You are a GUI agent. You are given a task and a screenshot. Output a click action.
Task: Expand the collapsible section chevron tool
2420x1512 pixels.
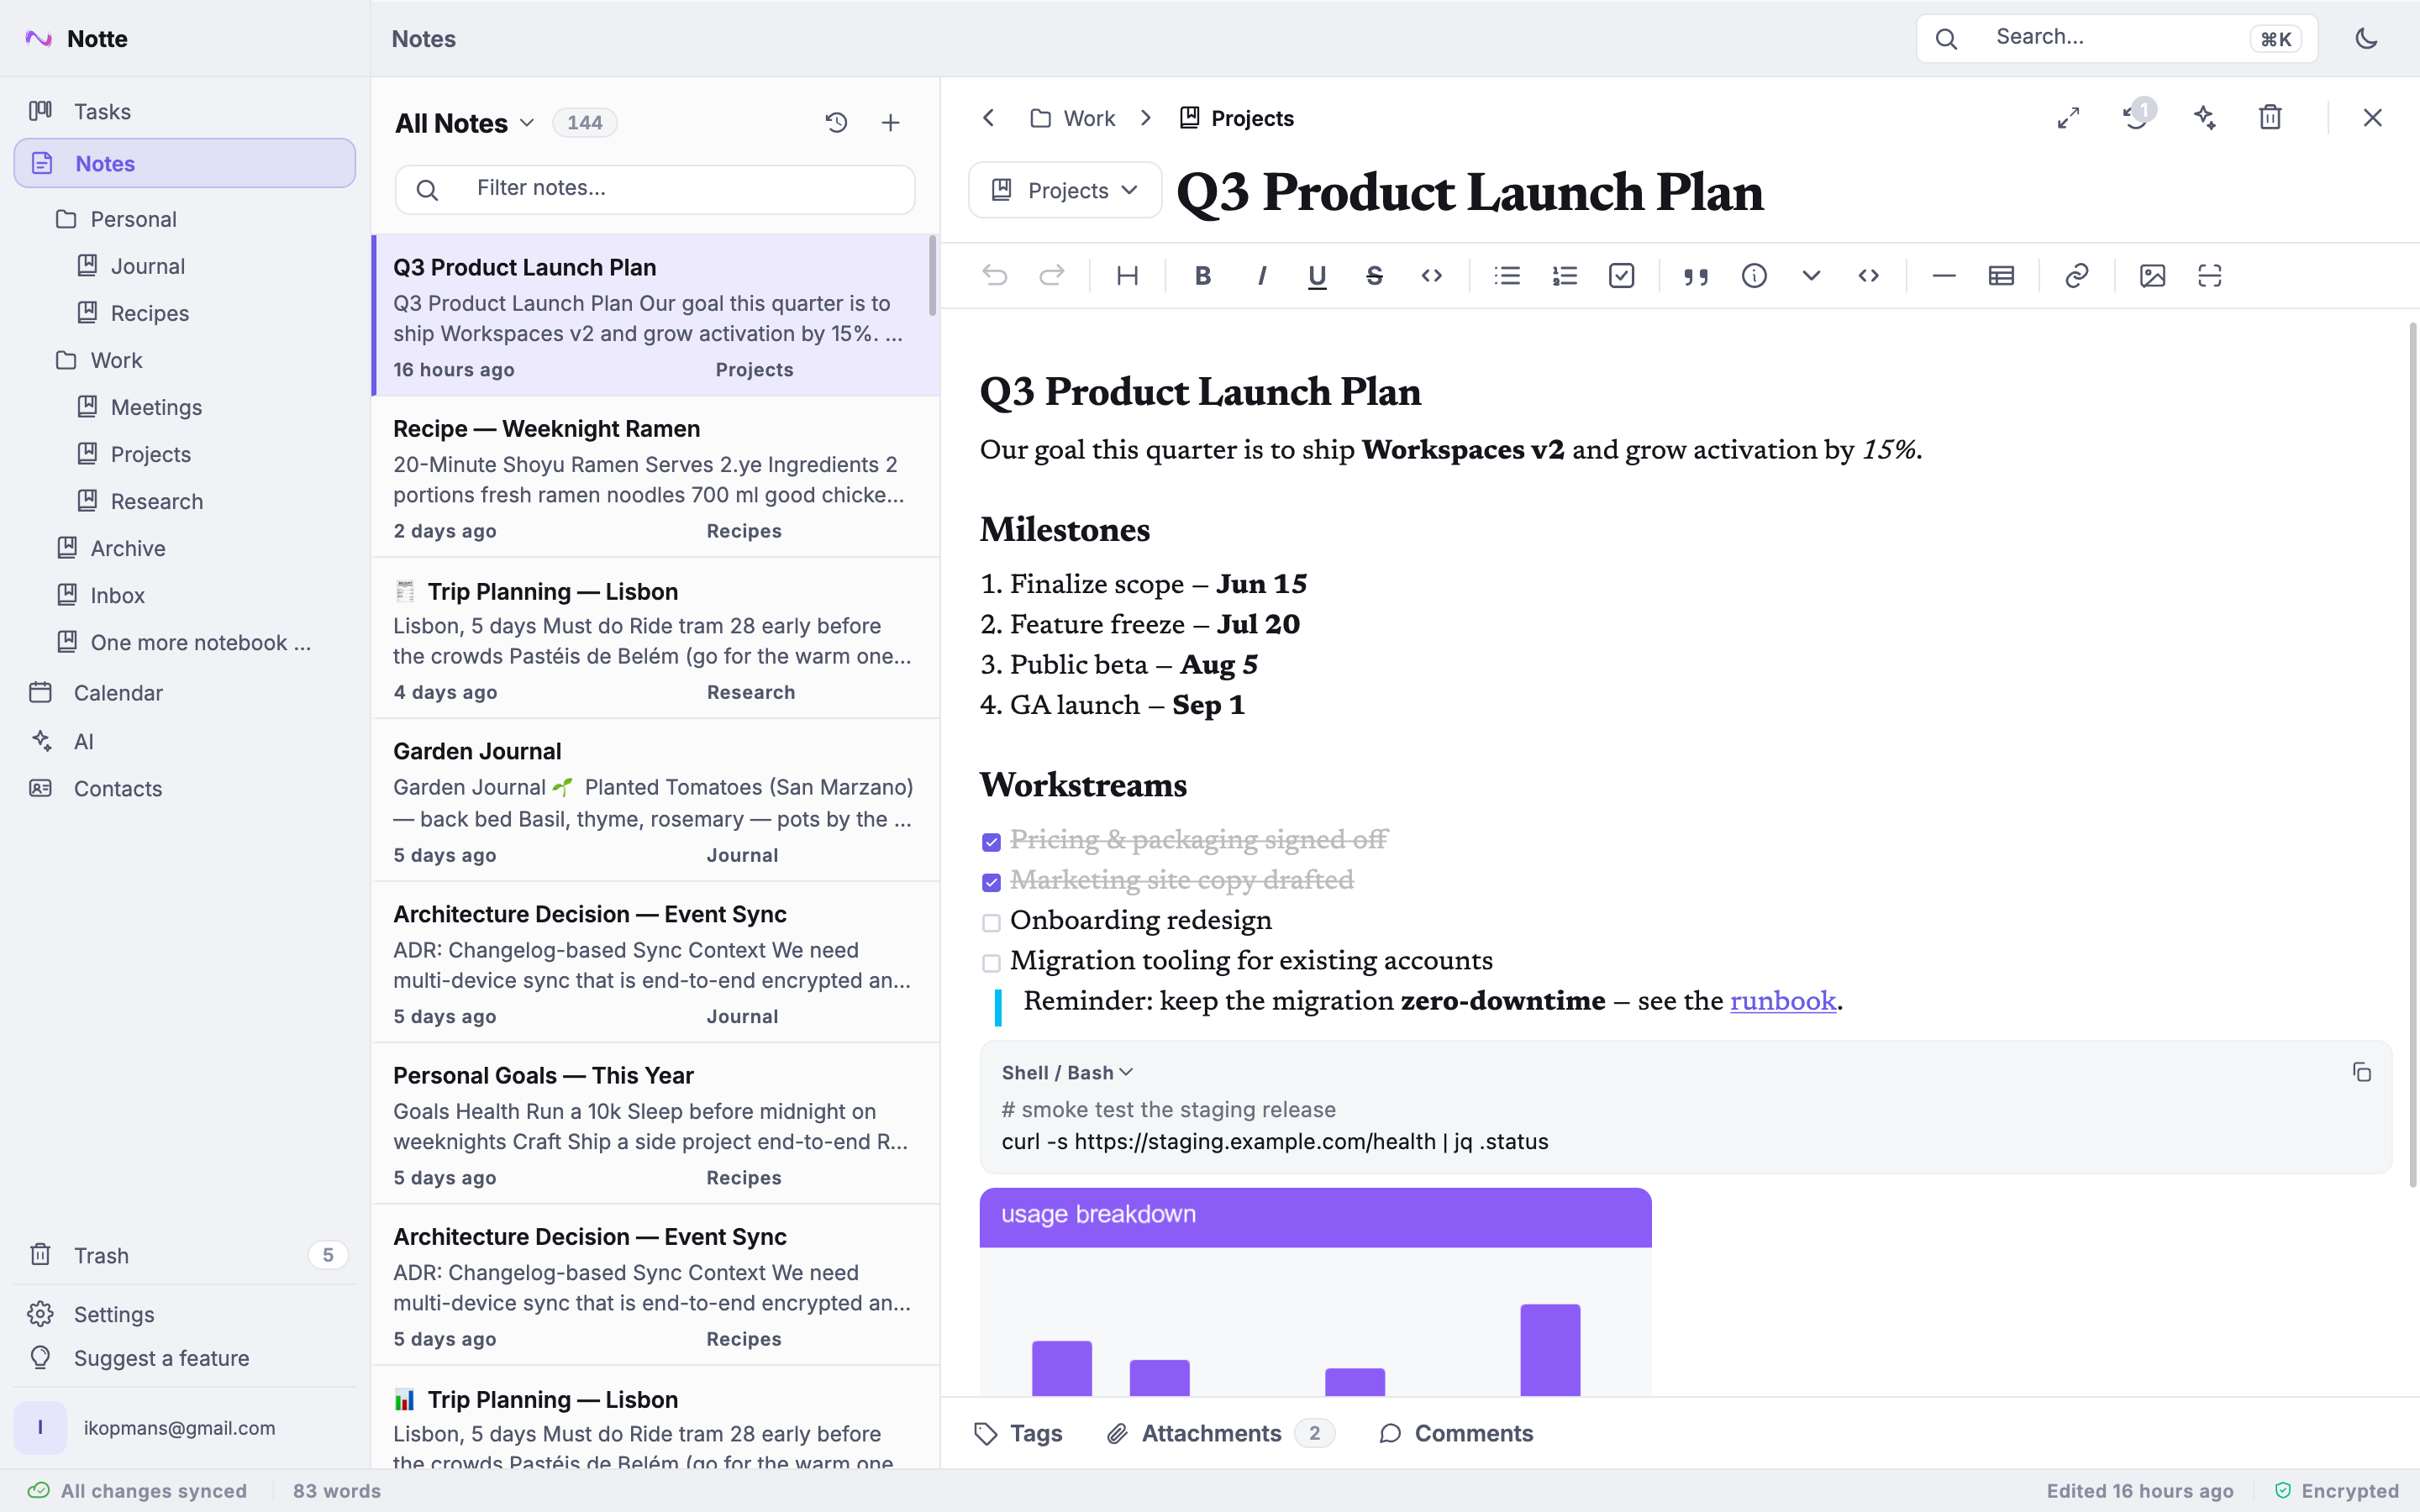point(1811,275)
